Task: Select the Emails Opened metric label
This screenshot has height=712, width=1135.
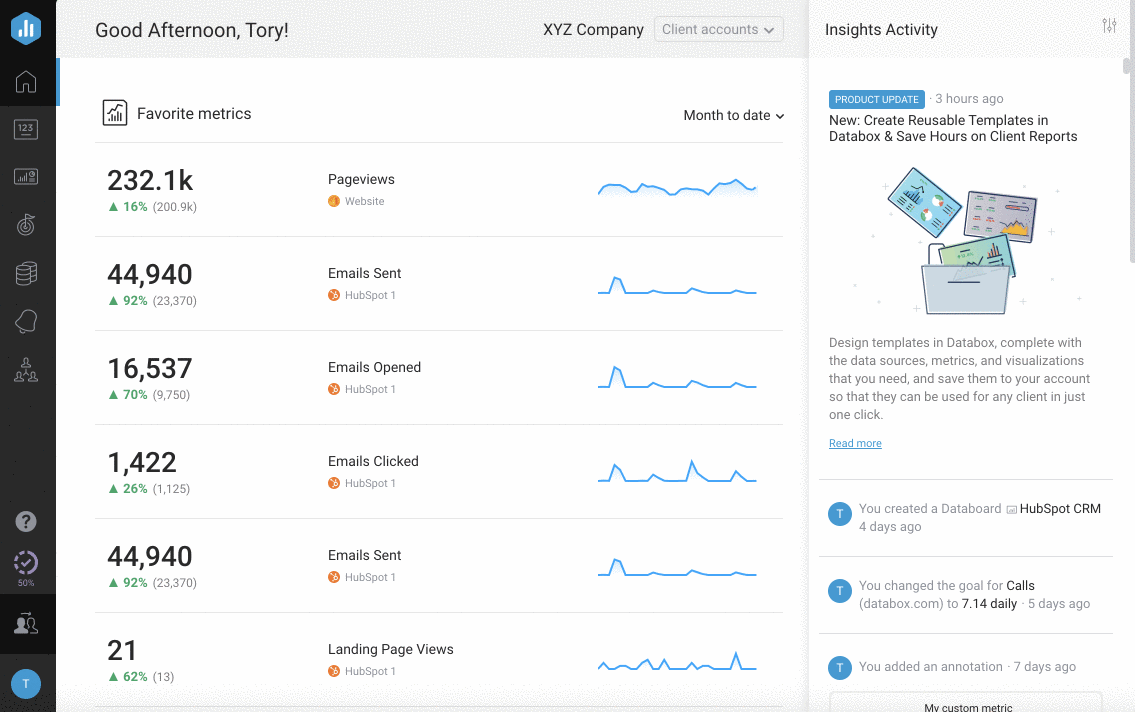Action: click(374, 368)
